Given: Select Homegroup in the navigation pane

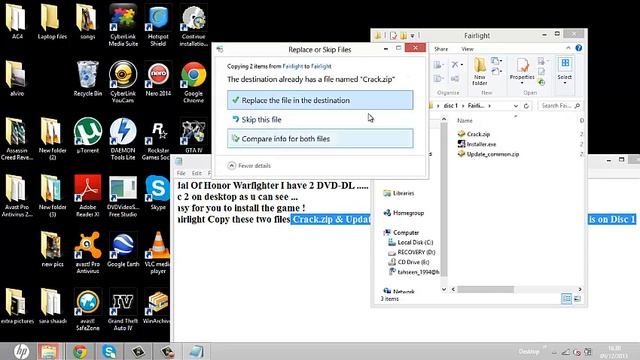Looking at the screenshot, I should click(404, 213).
